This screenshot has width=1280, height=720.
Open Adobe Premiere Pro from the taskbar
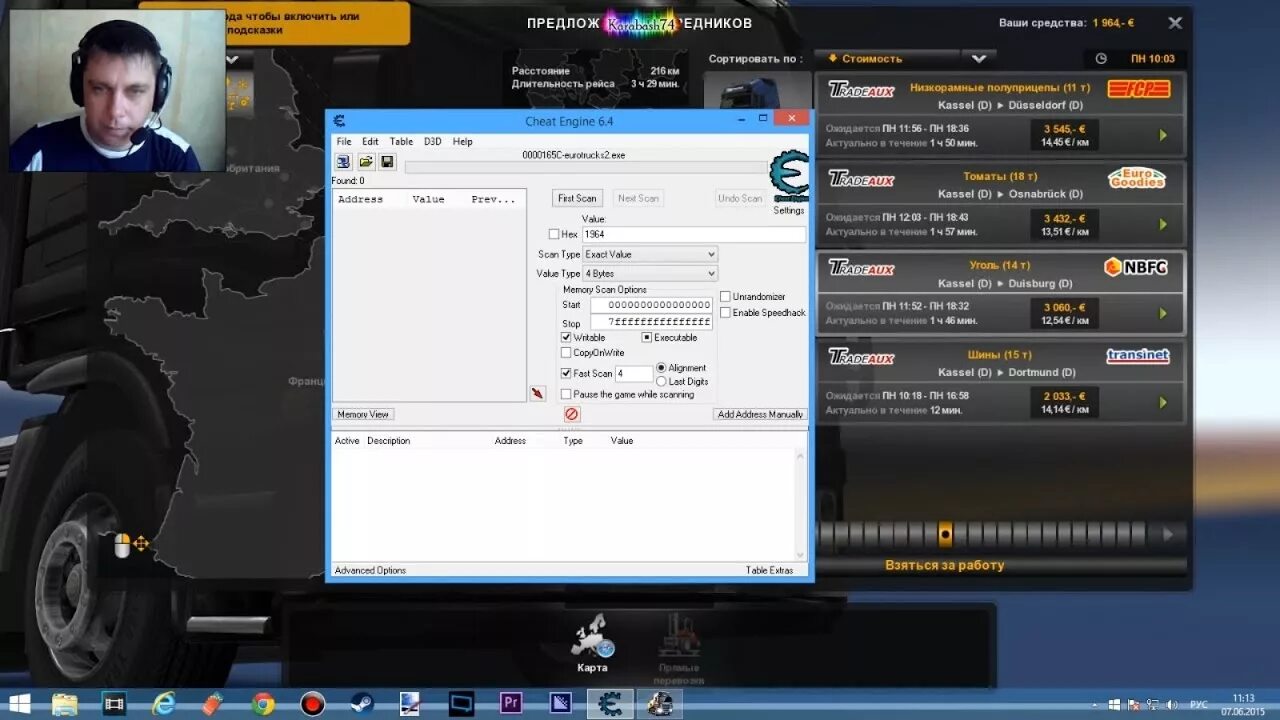pos(511,704)
